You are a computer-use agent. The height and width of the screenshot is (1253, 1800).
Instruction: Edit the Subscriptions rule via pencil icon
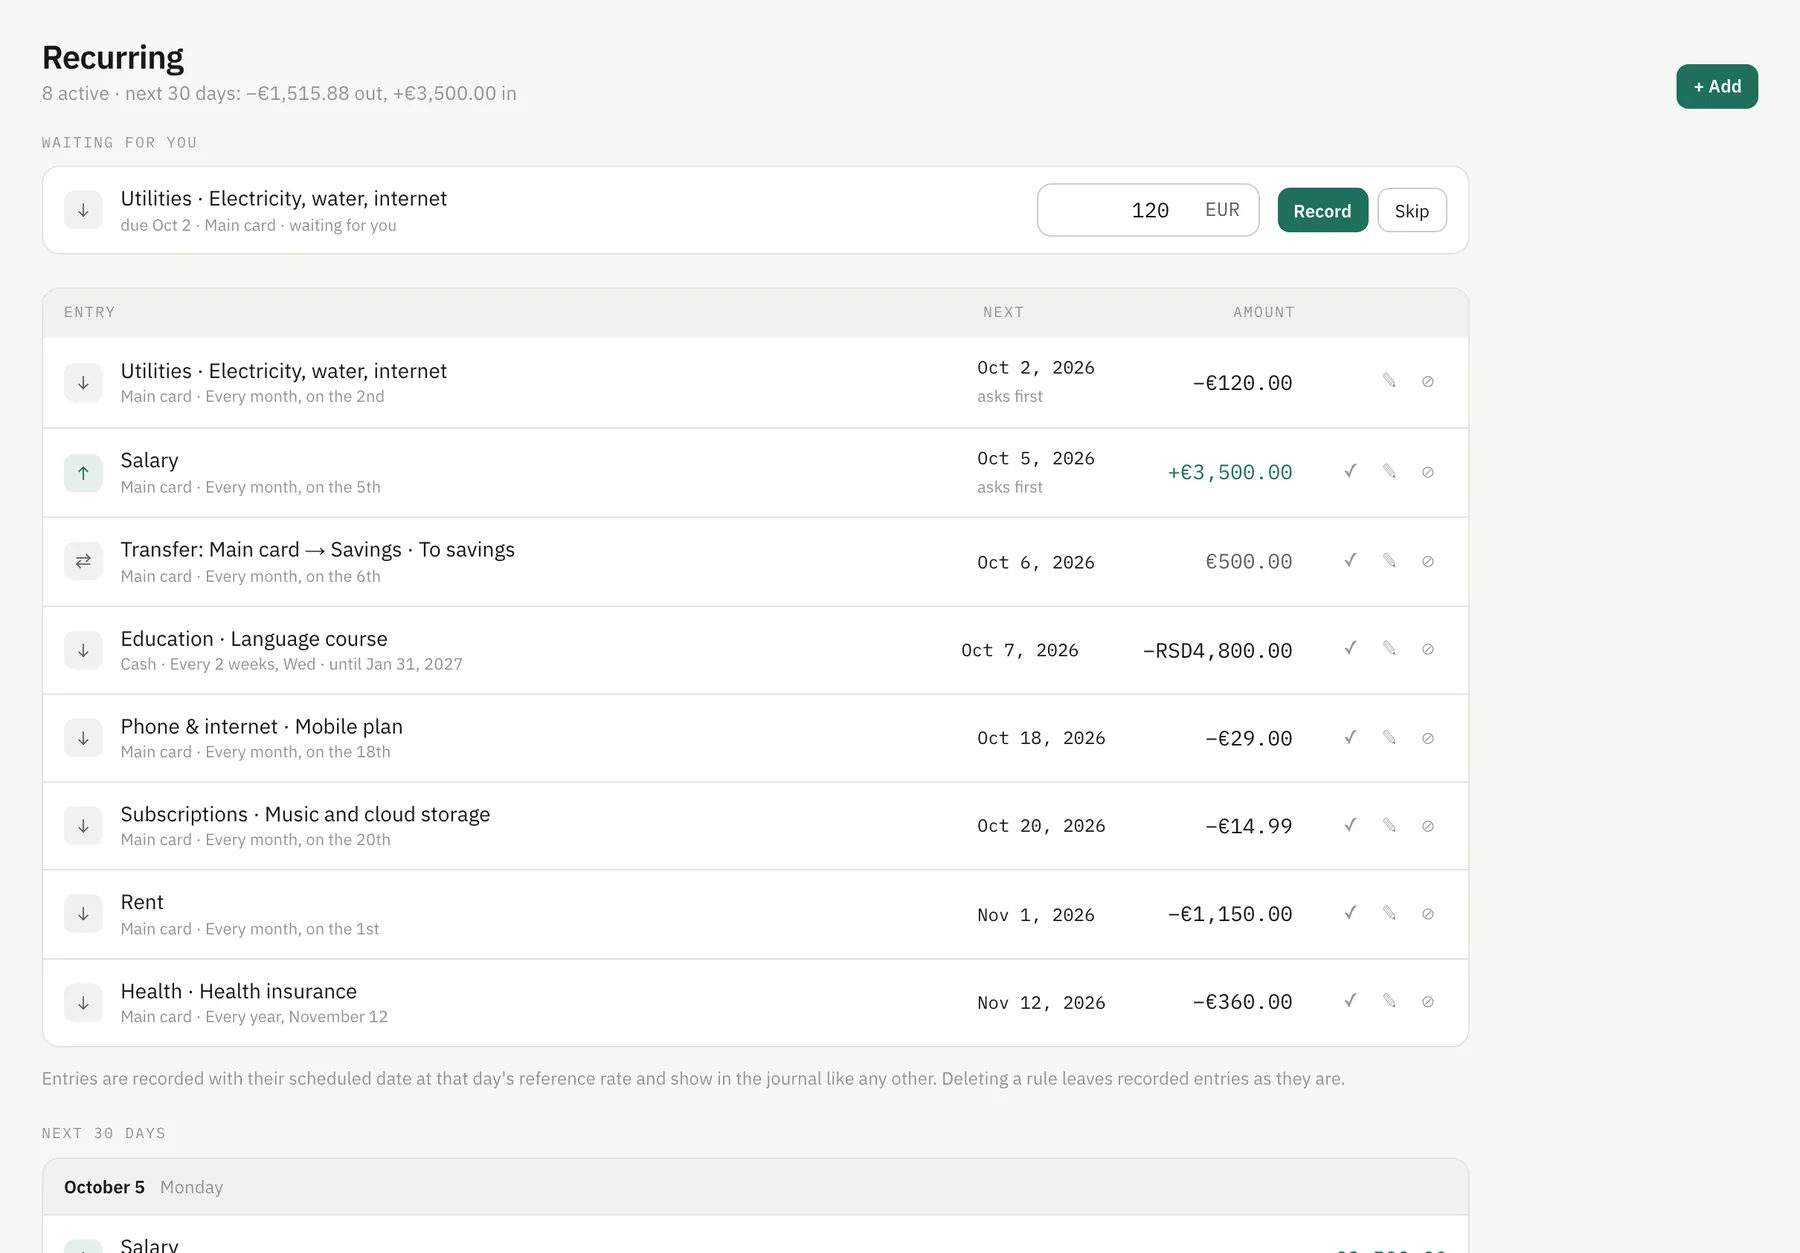[1389, 826]
